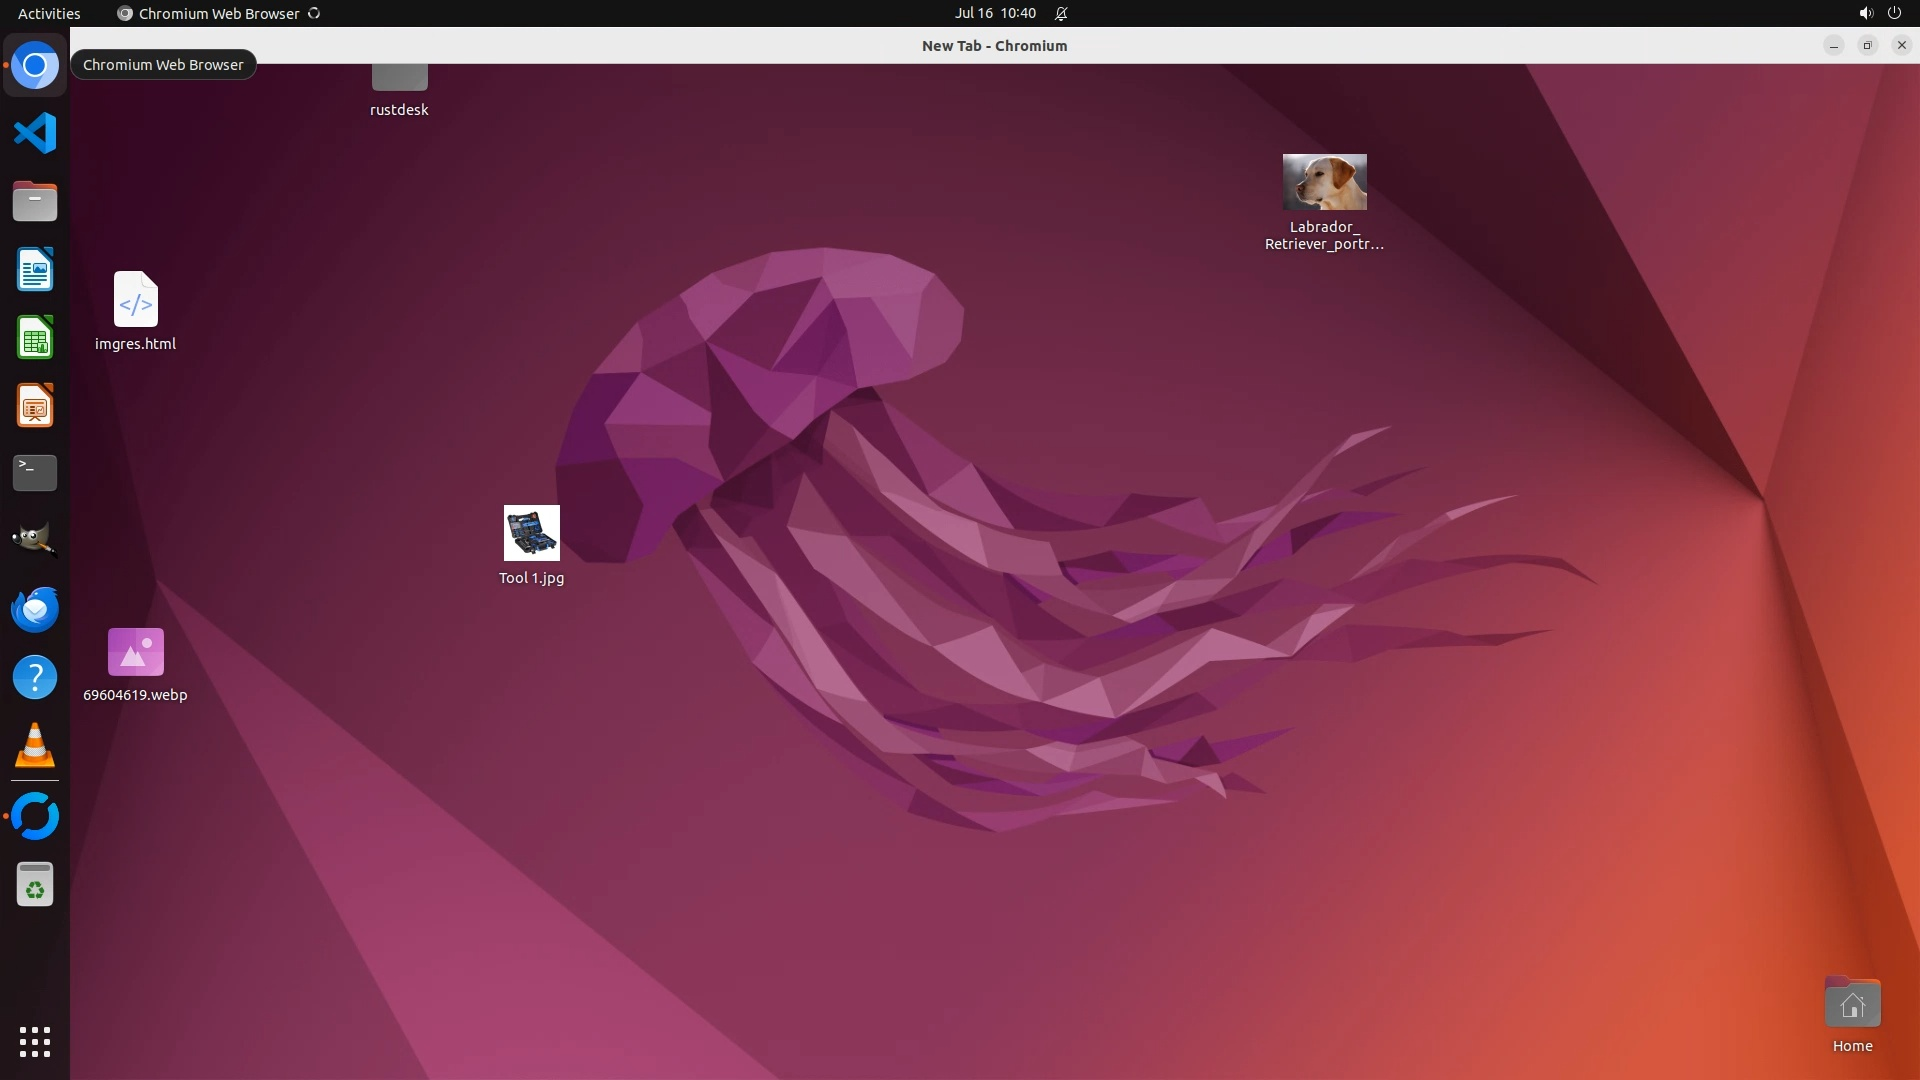
Task: Open the Trash dock icon
Action: [x=35, y=885]
